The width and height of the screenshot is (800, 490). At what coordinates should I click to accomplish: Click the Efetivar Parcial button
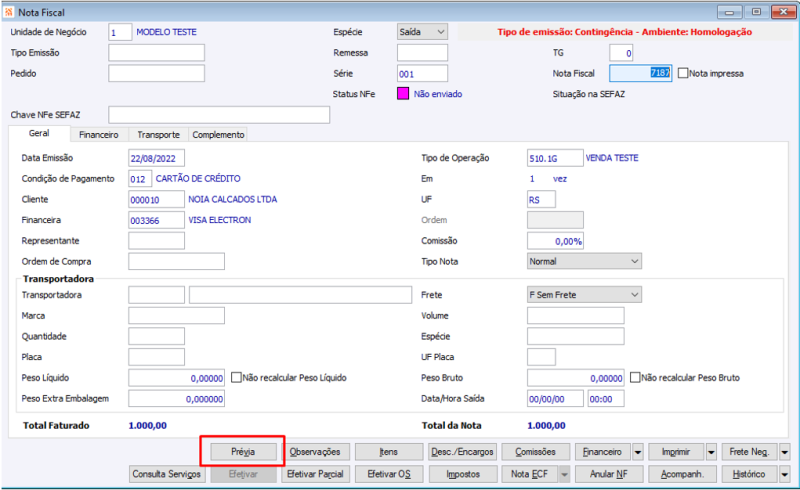[x=315, y=474]
